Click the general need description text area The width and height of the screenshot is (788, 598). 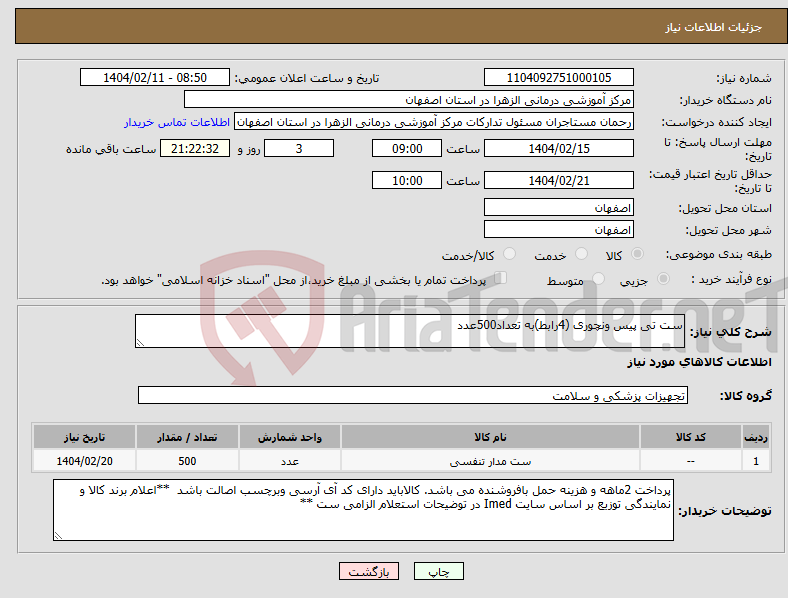coord(410,331)
